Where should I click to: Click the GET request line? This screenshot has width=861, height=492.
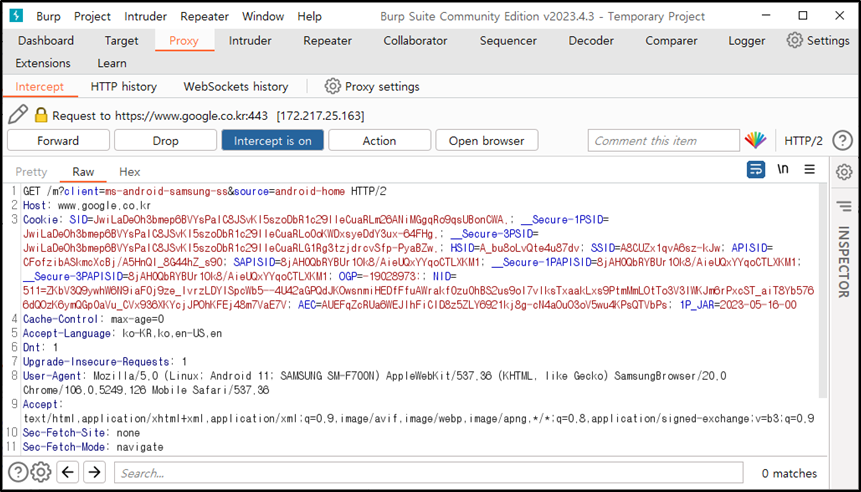coord(204,192)
